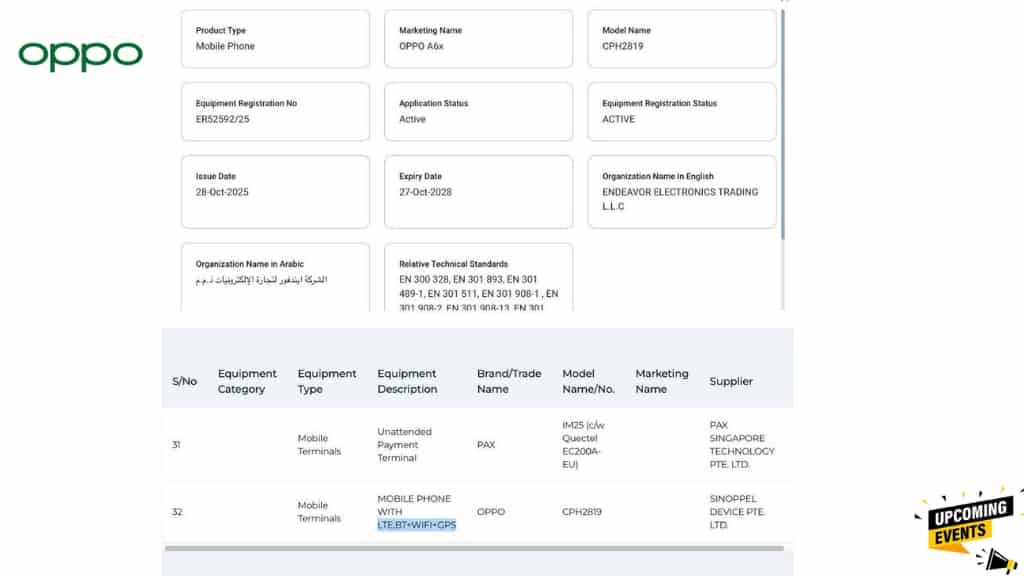Click the Supplier column header
The width and height of the screenshot is (1024, 576).
(x=730, y=381)
